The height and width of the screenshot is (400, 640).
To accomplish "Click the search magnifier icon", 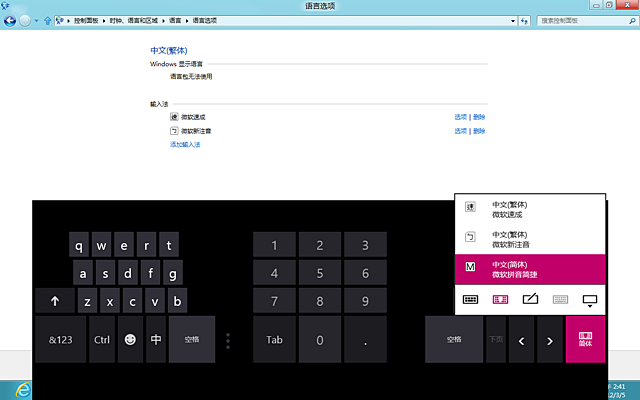I will [632, 20].
